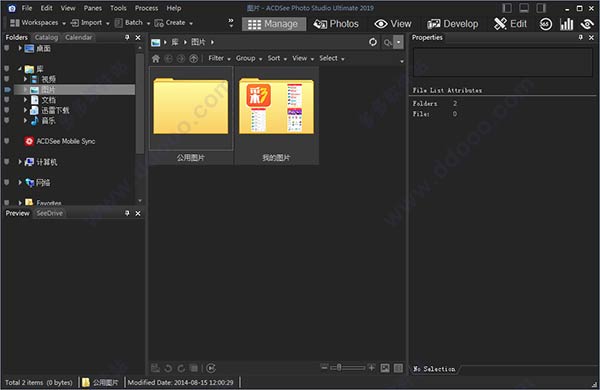The height and width of the screenshot is (390, 600).
Task: Click the zoom out minus thumbnail button
Action: (324, 368)
